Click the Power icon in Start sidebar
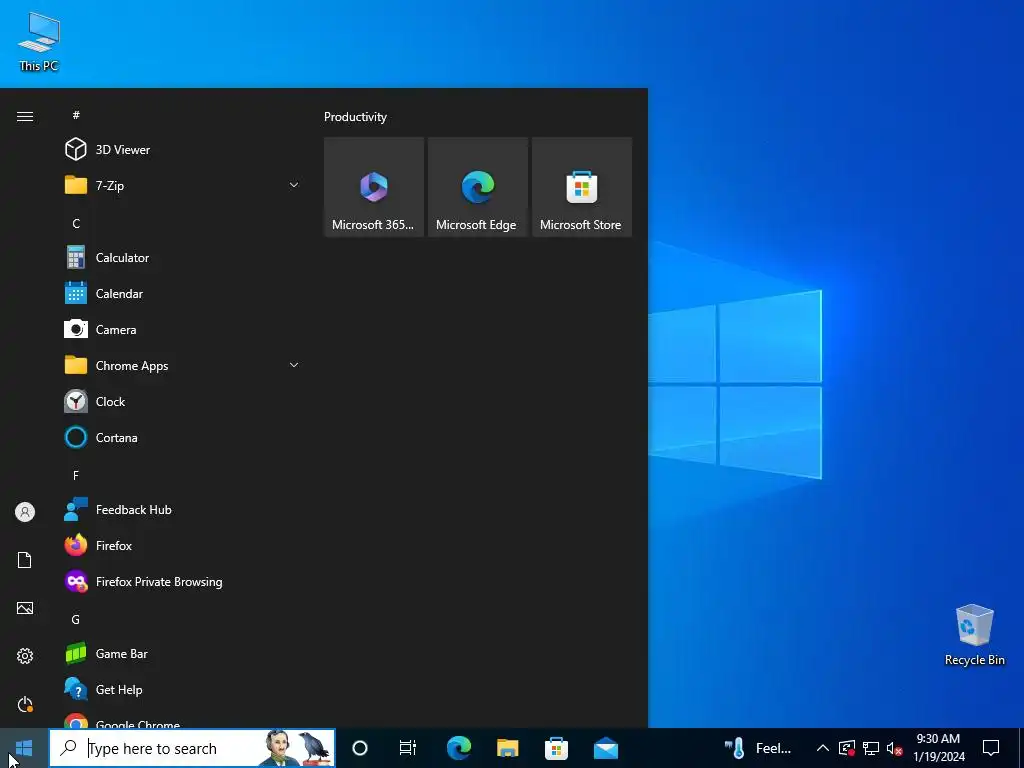This screenshot has height=768, width=1024. (x=25, y=704)
